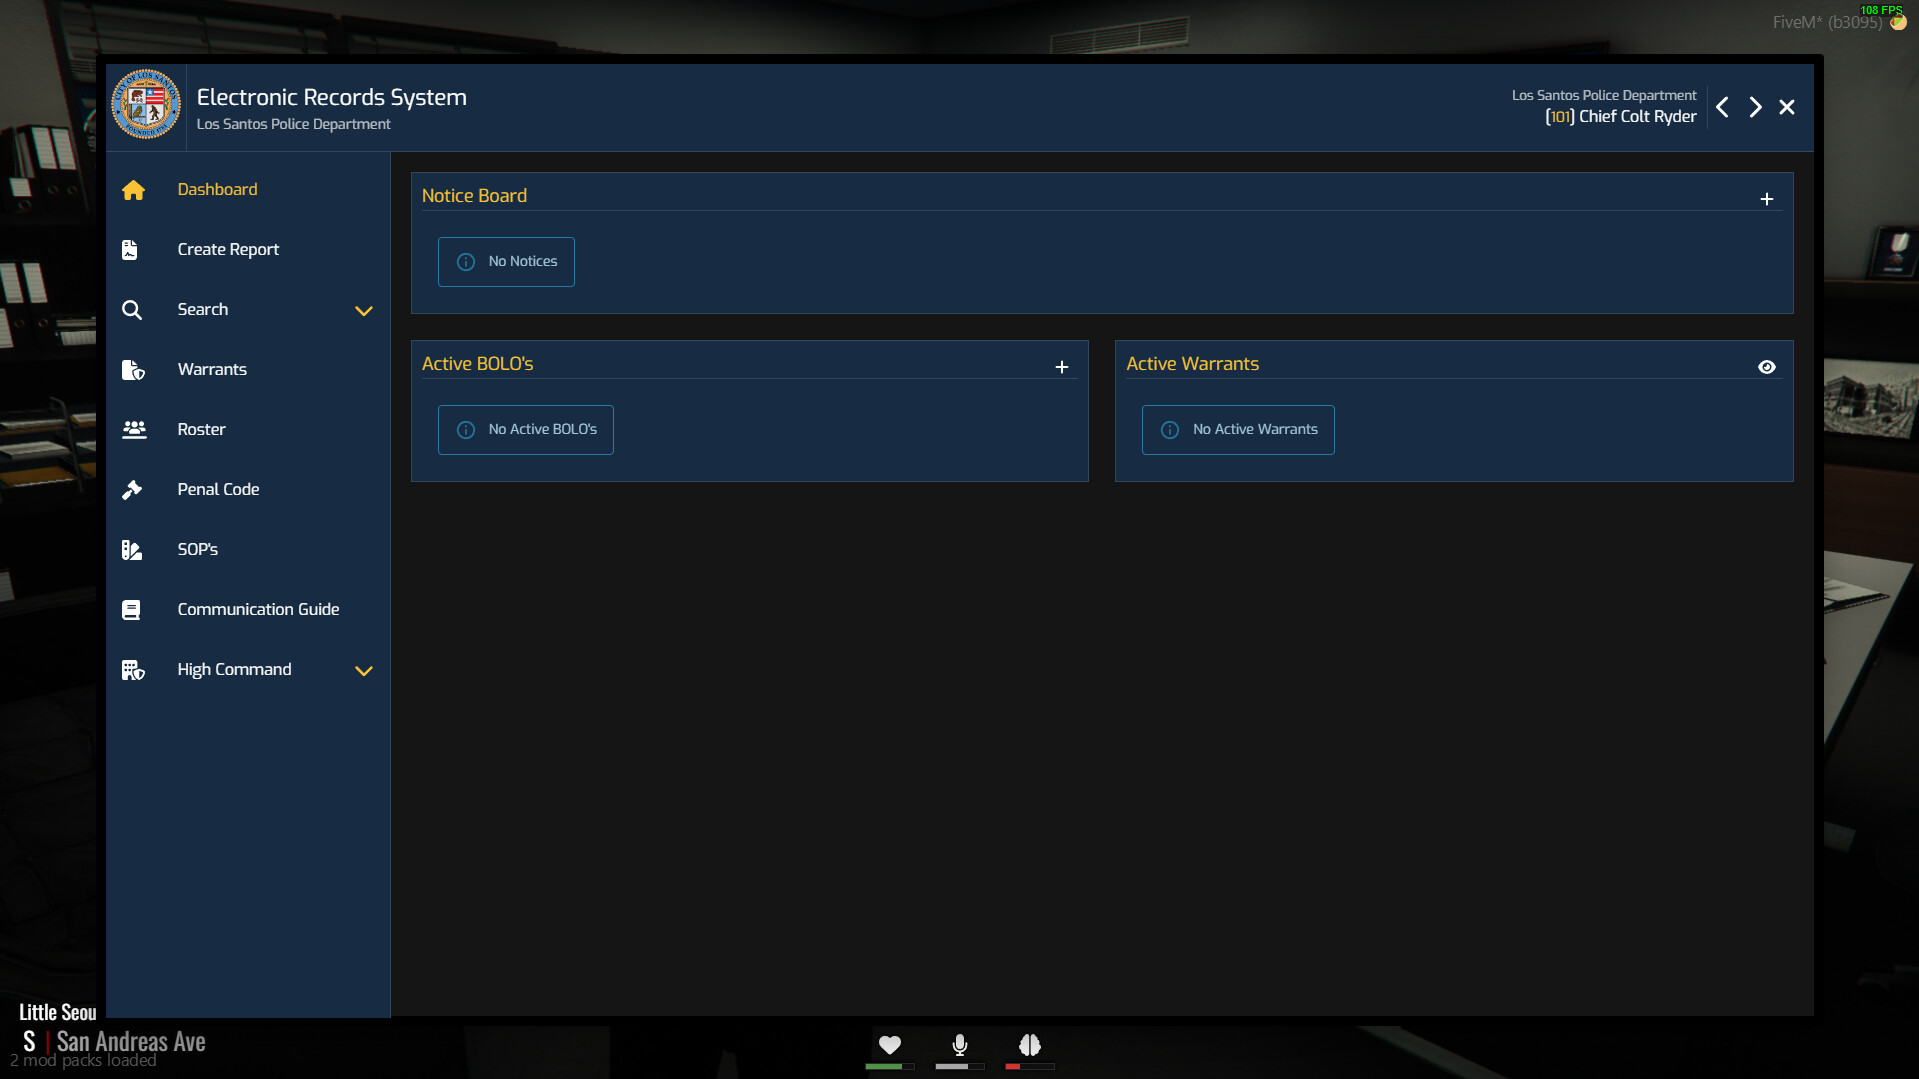Open the Penal Code menu item
Screen dimensions: 1919x1079
pyautogui.click(x=218, y=489)
